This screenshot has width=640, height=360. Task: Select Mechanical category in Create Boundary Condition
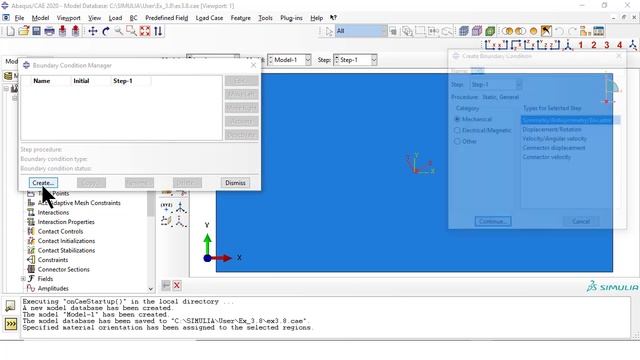pyautogui.click(x=457, y=119)
